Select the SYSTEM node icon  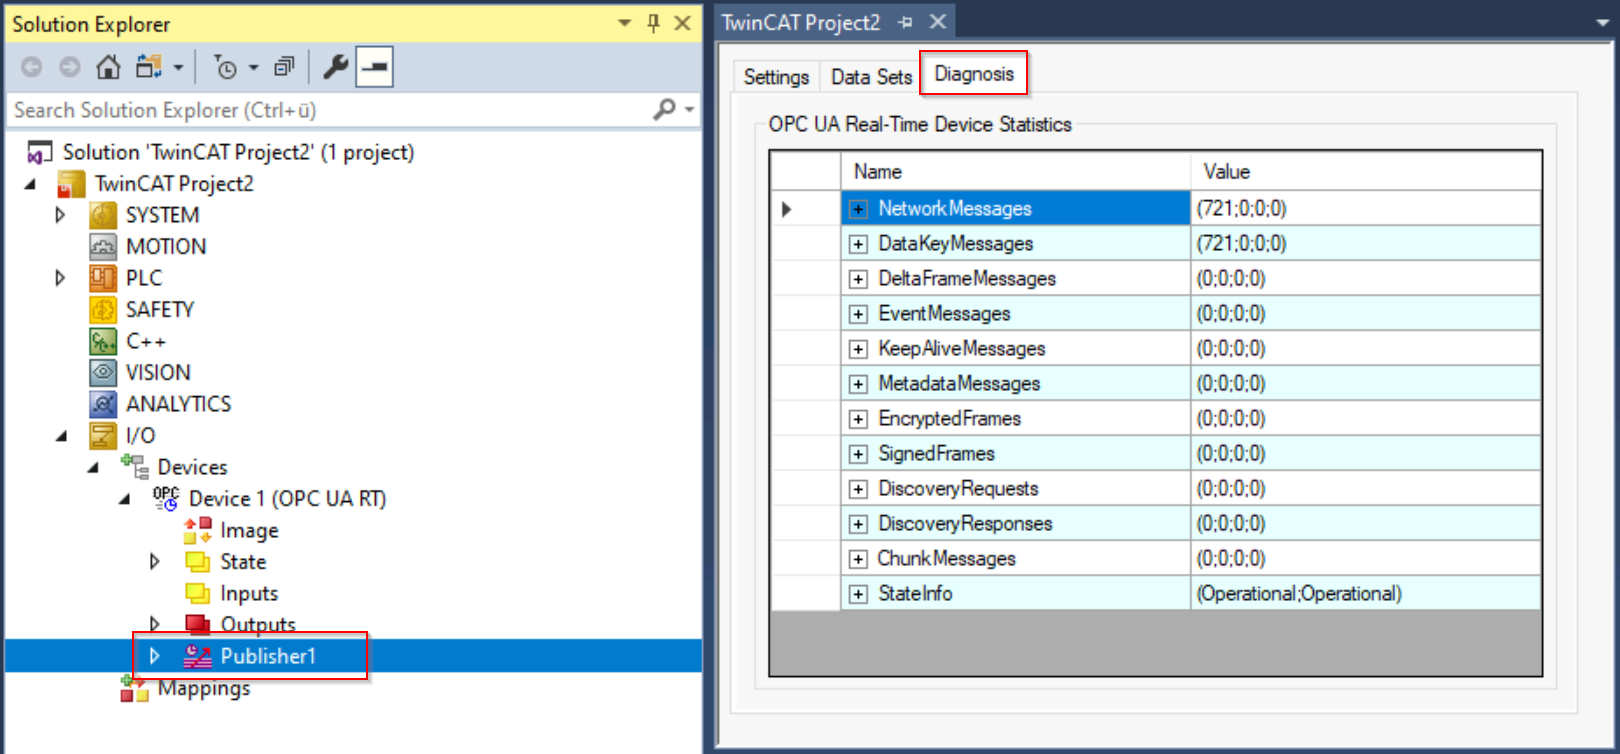103,215
